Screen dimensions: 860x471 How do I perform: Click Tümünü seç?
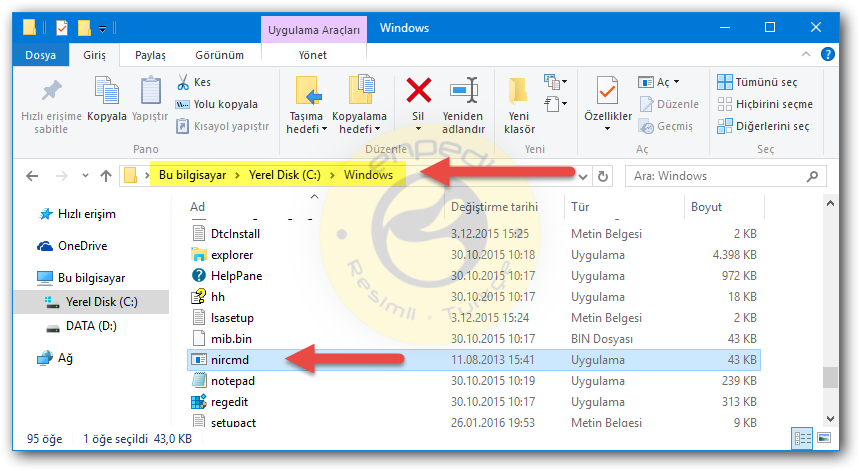click(x=757, y=82)
